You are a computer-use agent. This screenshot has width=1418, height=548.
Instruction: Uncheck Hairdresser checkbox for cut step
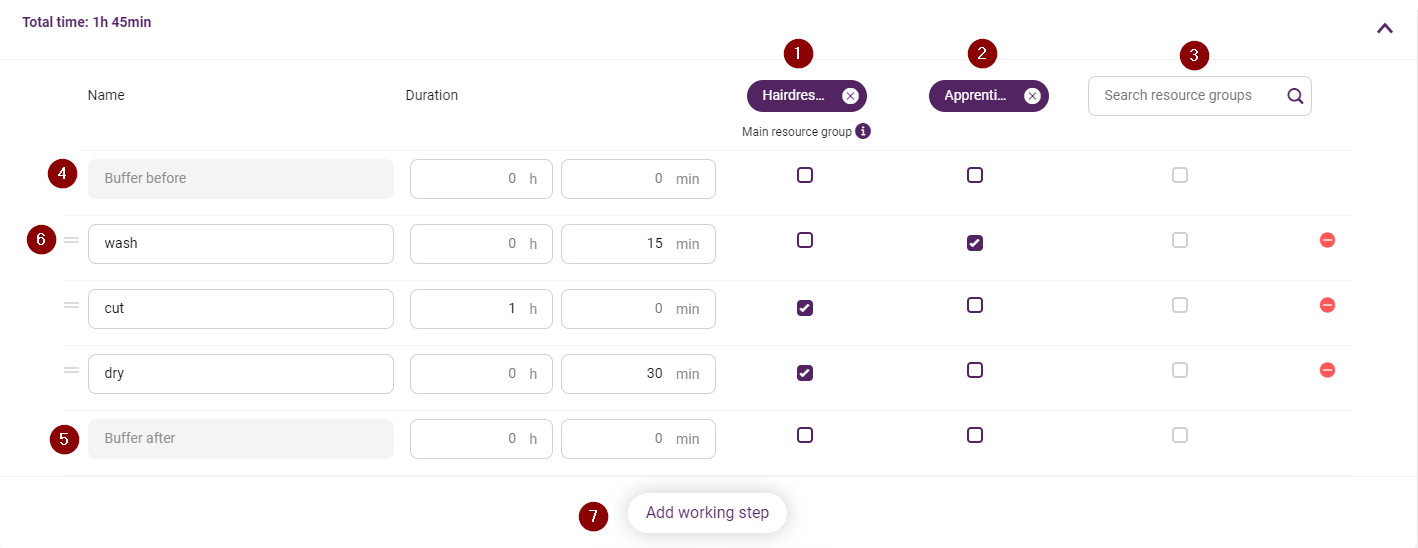805,308
